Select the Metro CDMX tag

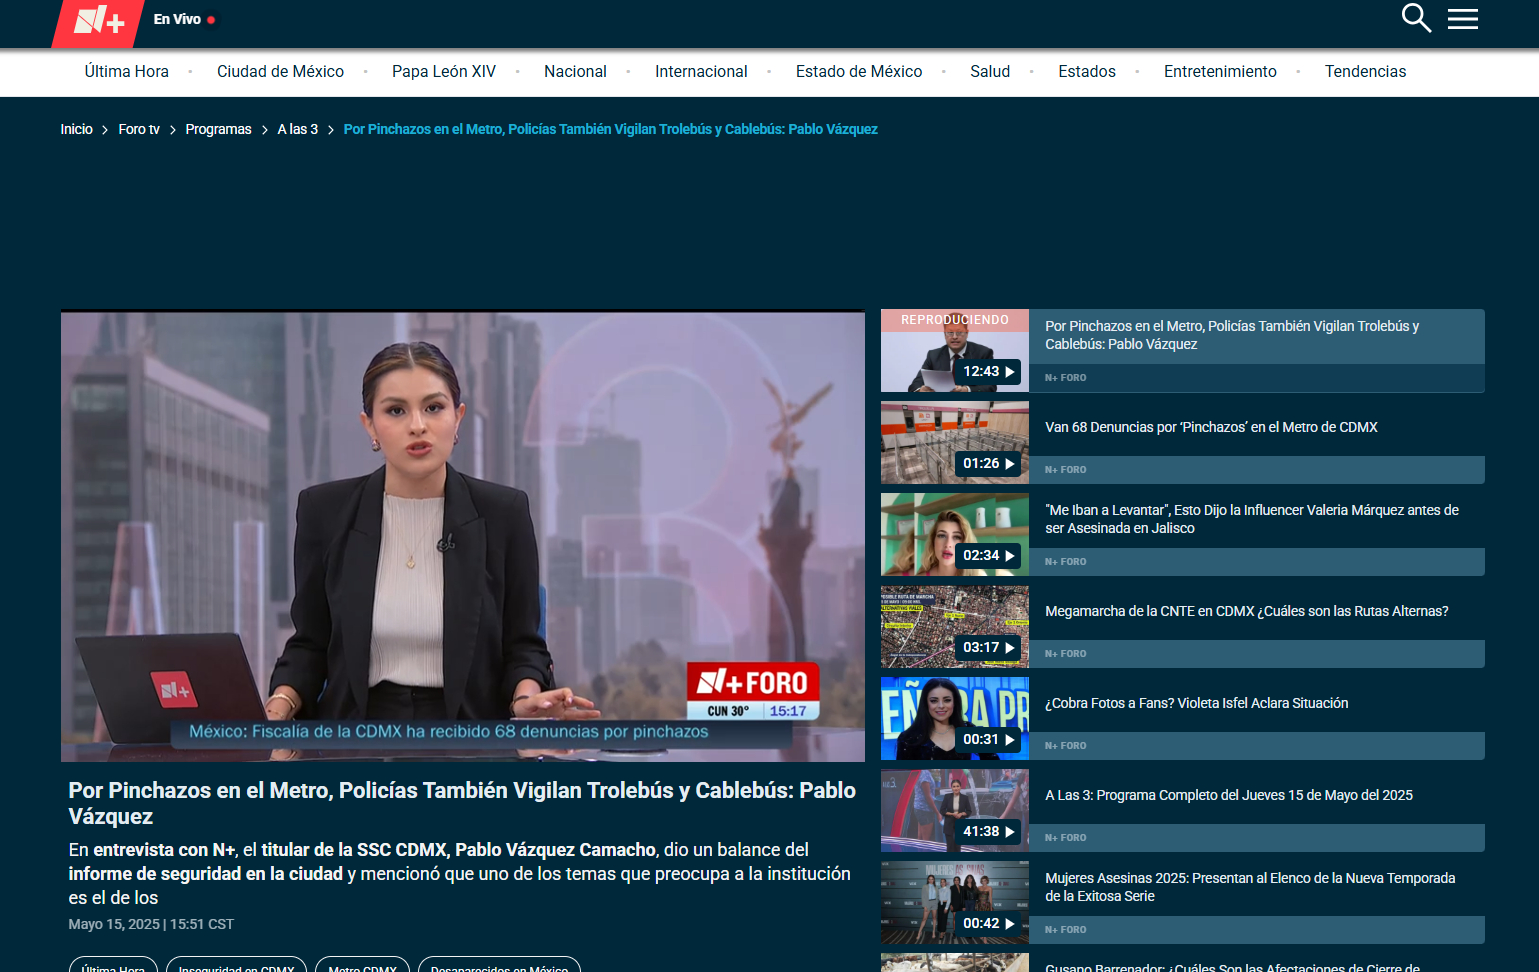click(x=362, y=966)
